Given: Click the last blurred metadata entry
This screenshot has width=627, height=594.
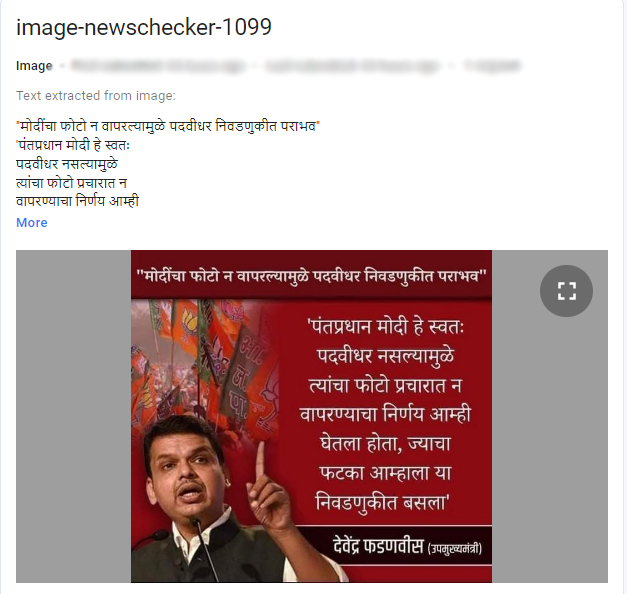Looking at the screenshot, I should 492,65.
